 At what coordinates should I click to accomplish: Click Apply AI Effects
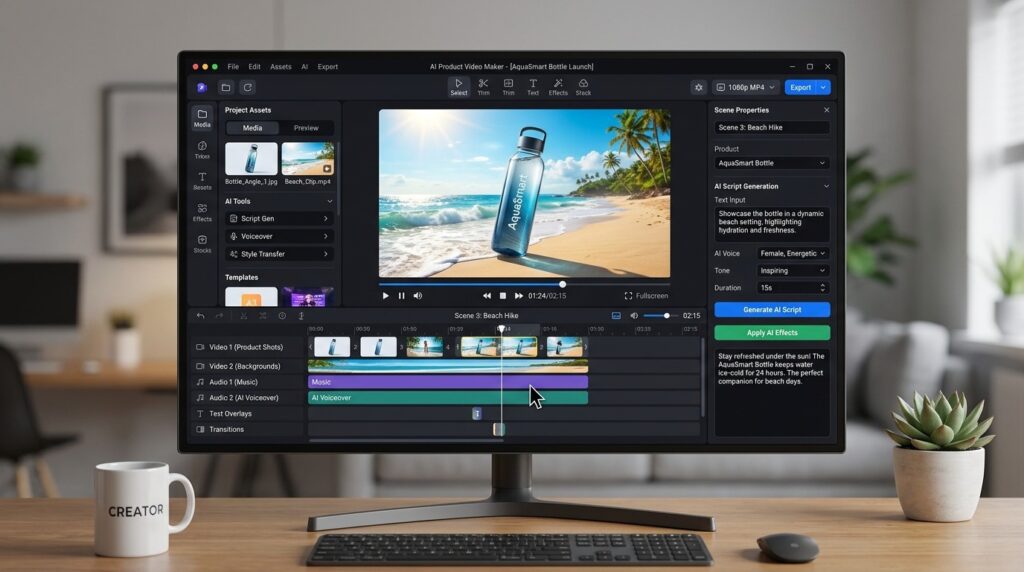(x=772, y=332)
